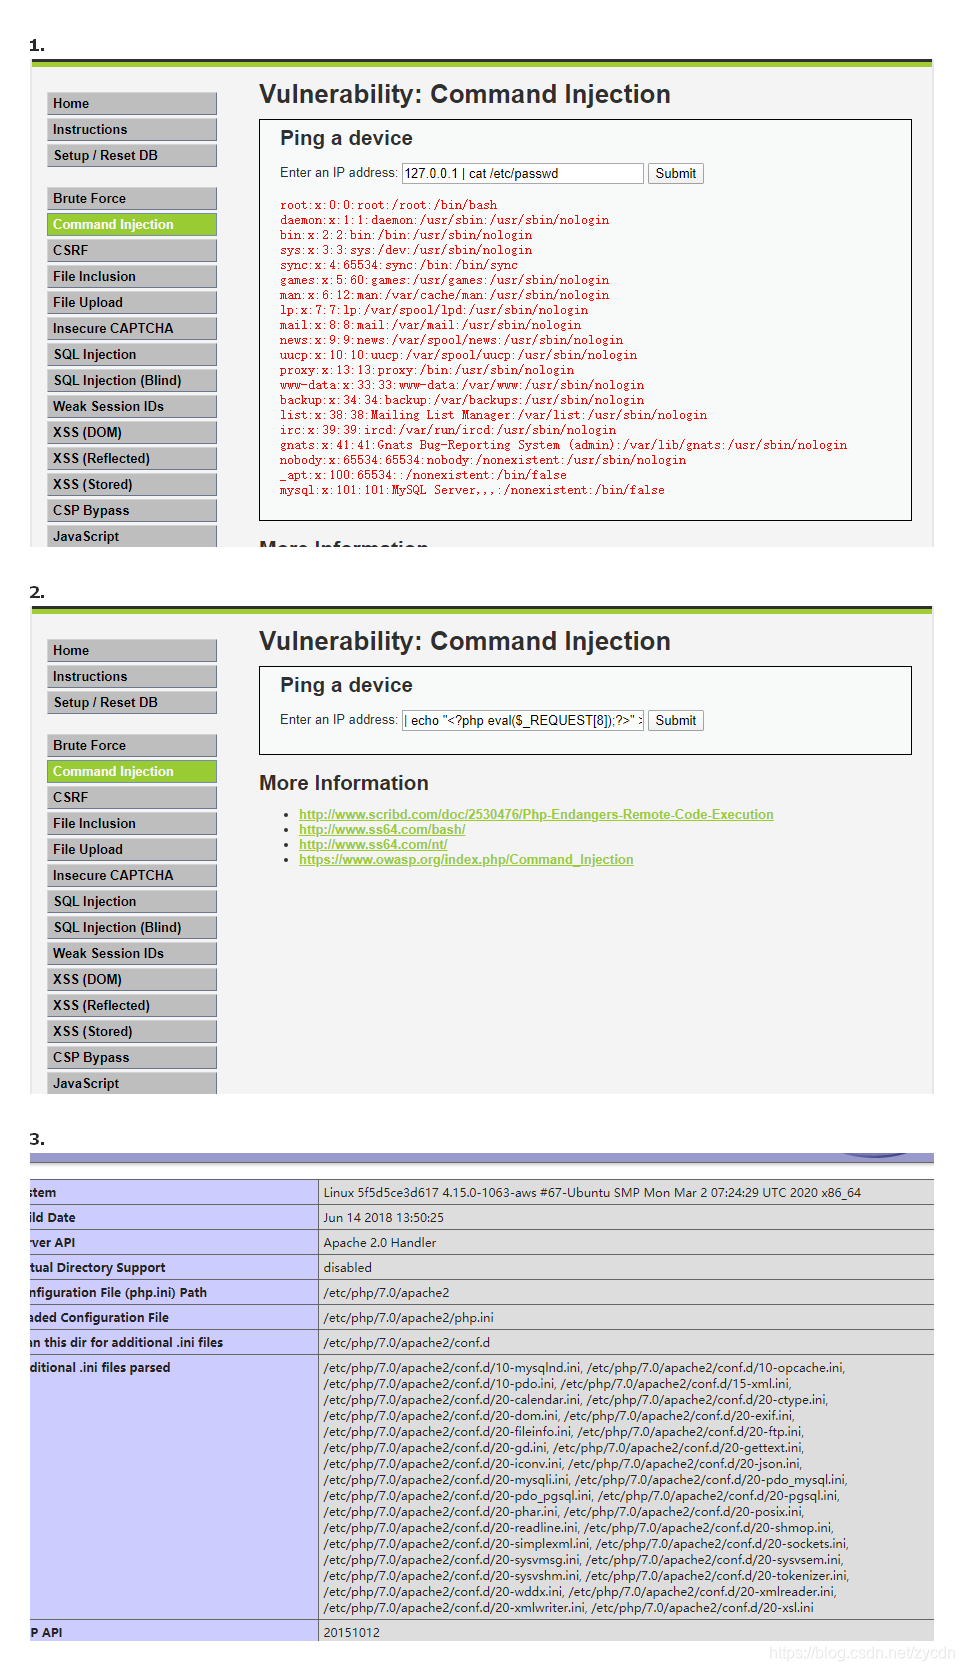Select the www-data line in passwd output
The width and height of the screenshot is (964, 1671).
462,385
